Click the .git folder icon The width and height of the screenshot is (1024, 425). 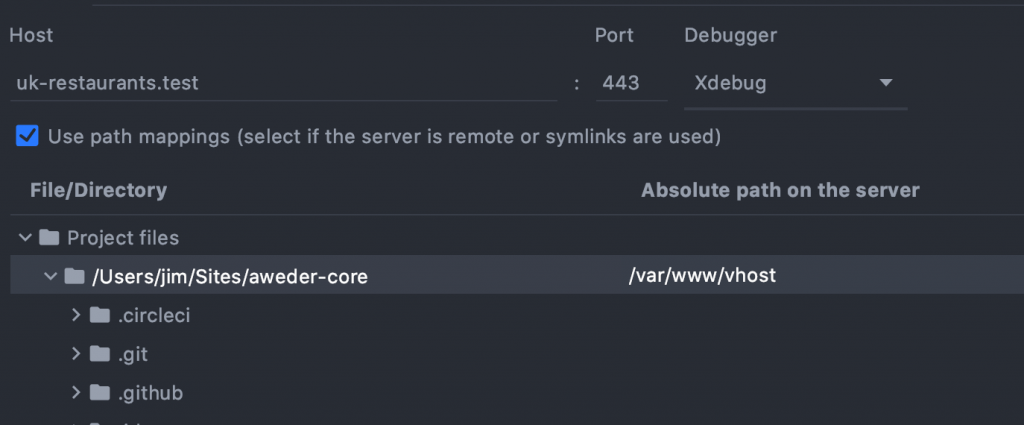pos(100,354)
